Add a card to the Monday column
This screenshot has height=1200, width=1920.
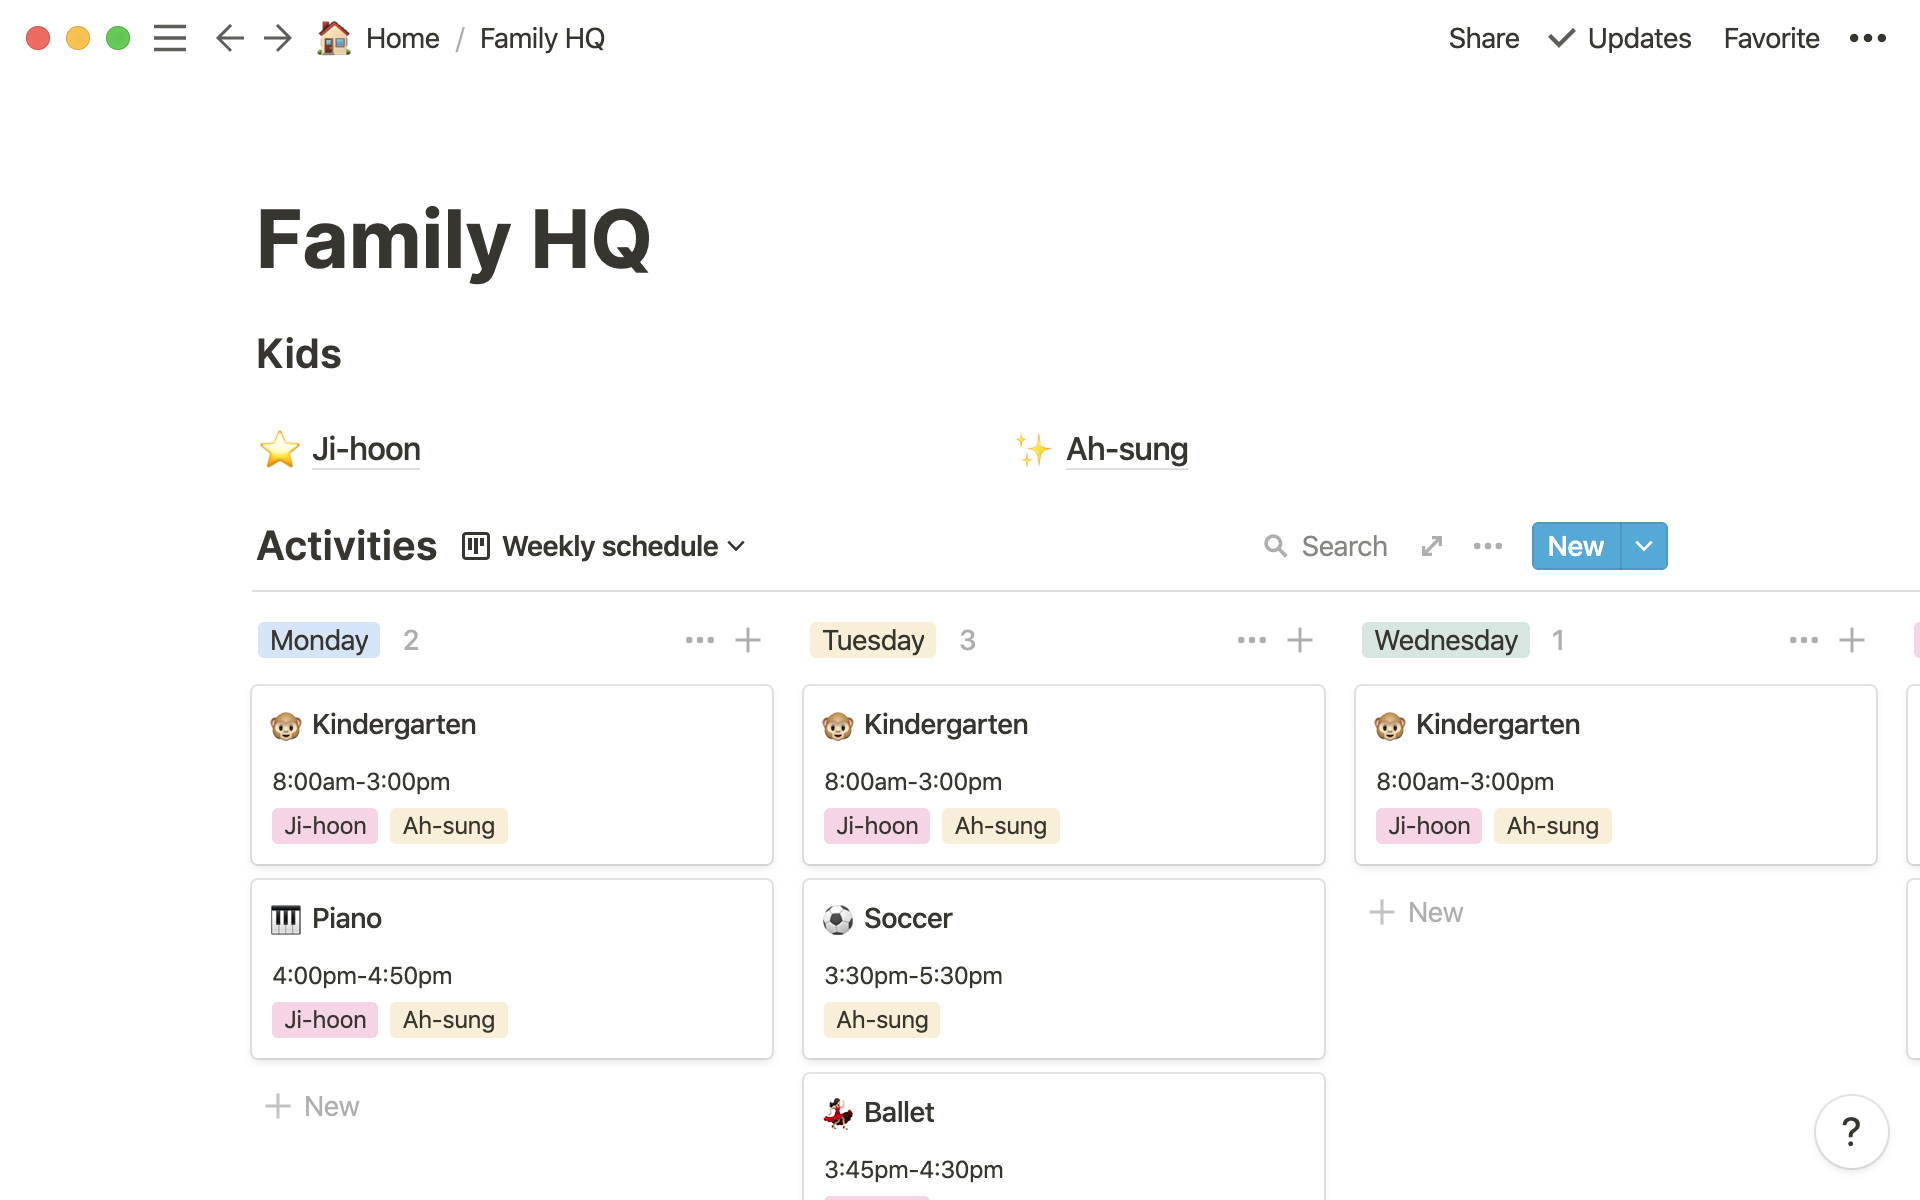point(748,640)
